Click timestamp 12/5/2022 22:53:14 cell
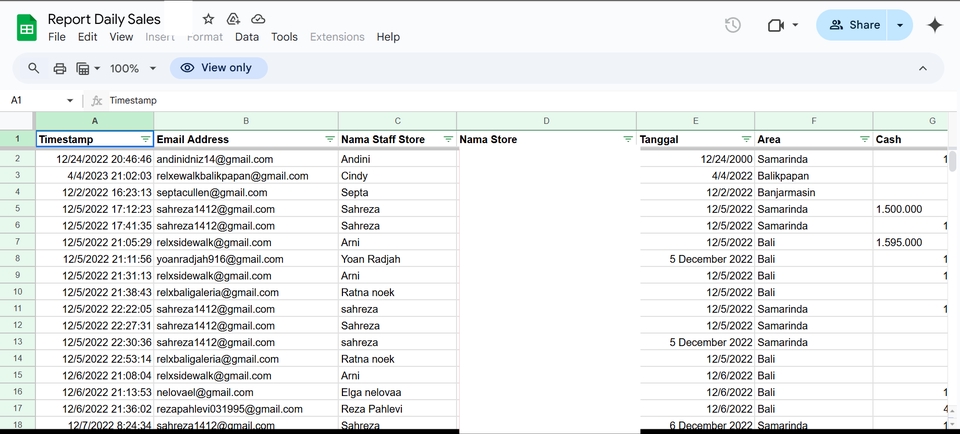The image size is (960, 434). pyautogui.click(x=94, y=359)
